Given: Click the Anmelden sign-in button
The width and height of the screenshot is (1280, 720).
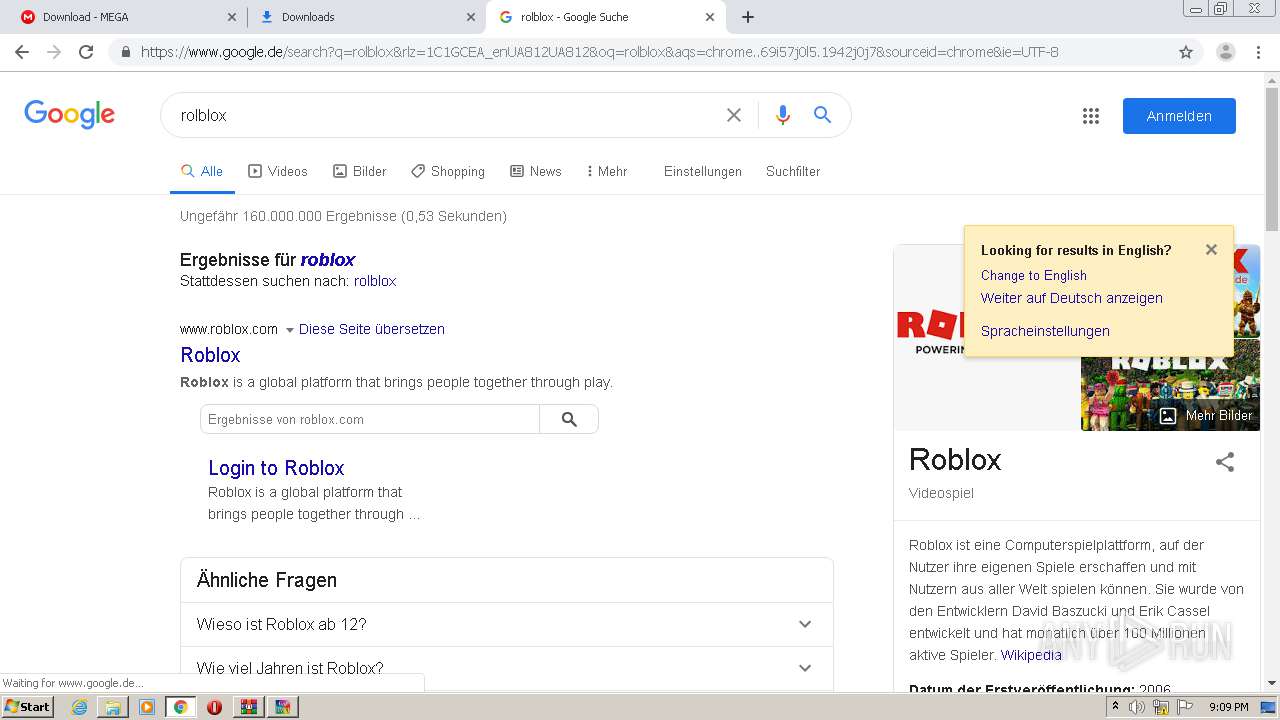Looking at the screenshot, I should 1179,116.
